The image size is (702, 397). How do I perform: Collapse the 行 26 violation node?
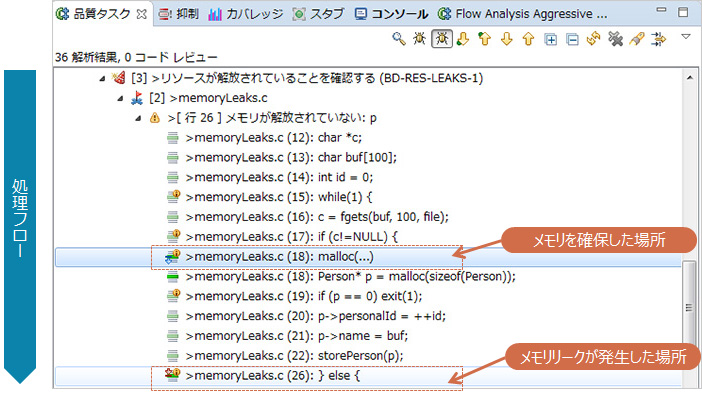point(138,118)
